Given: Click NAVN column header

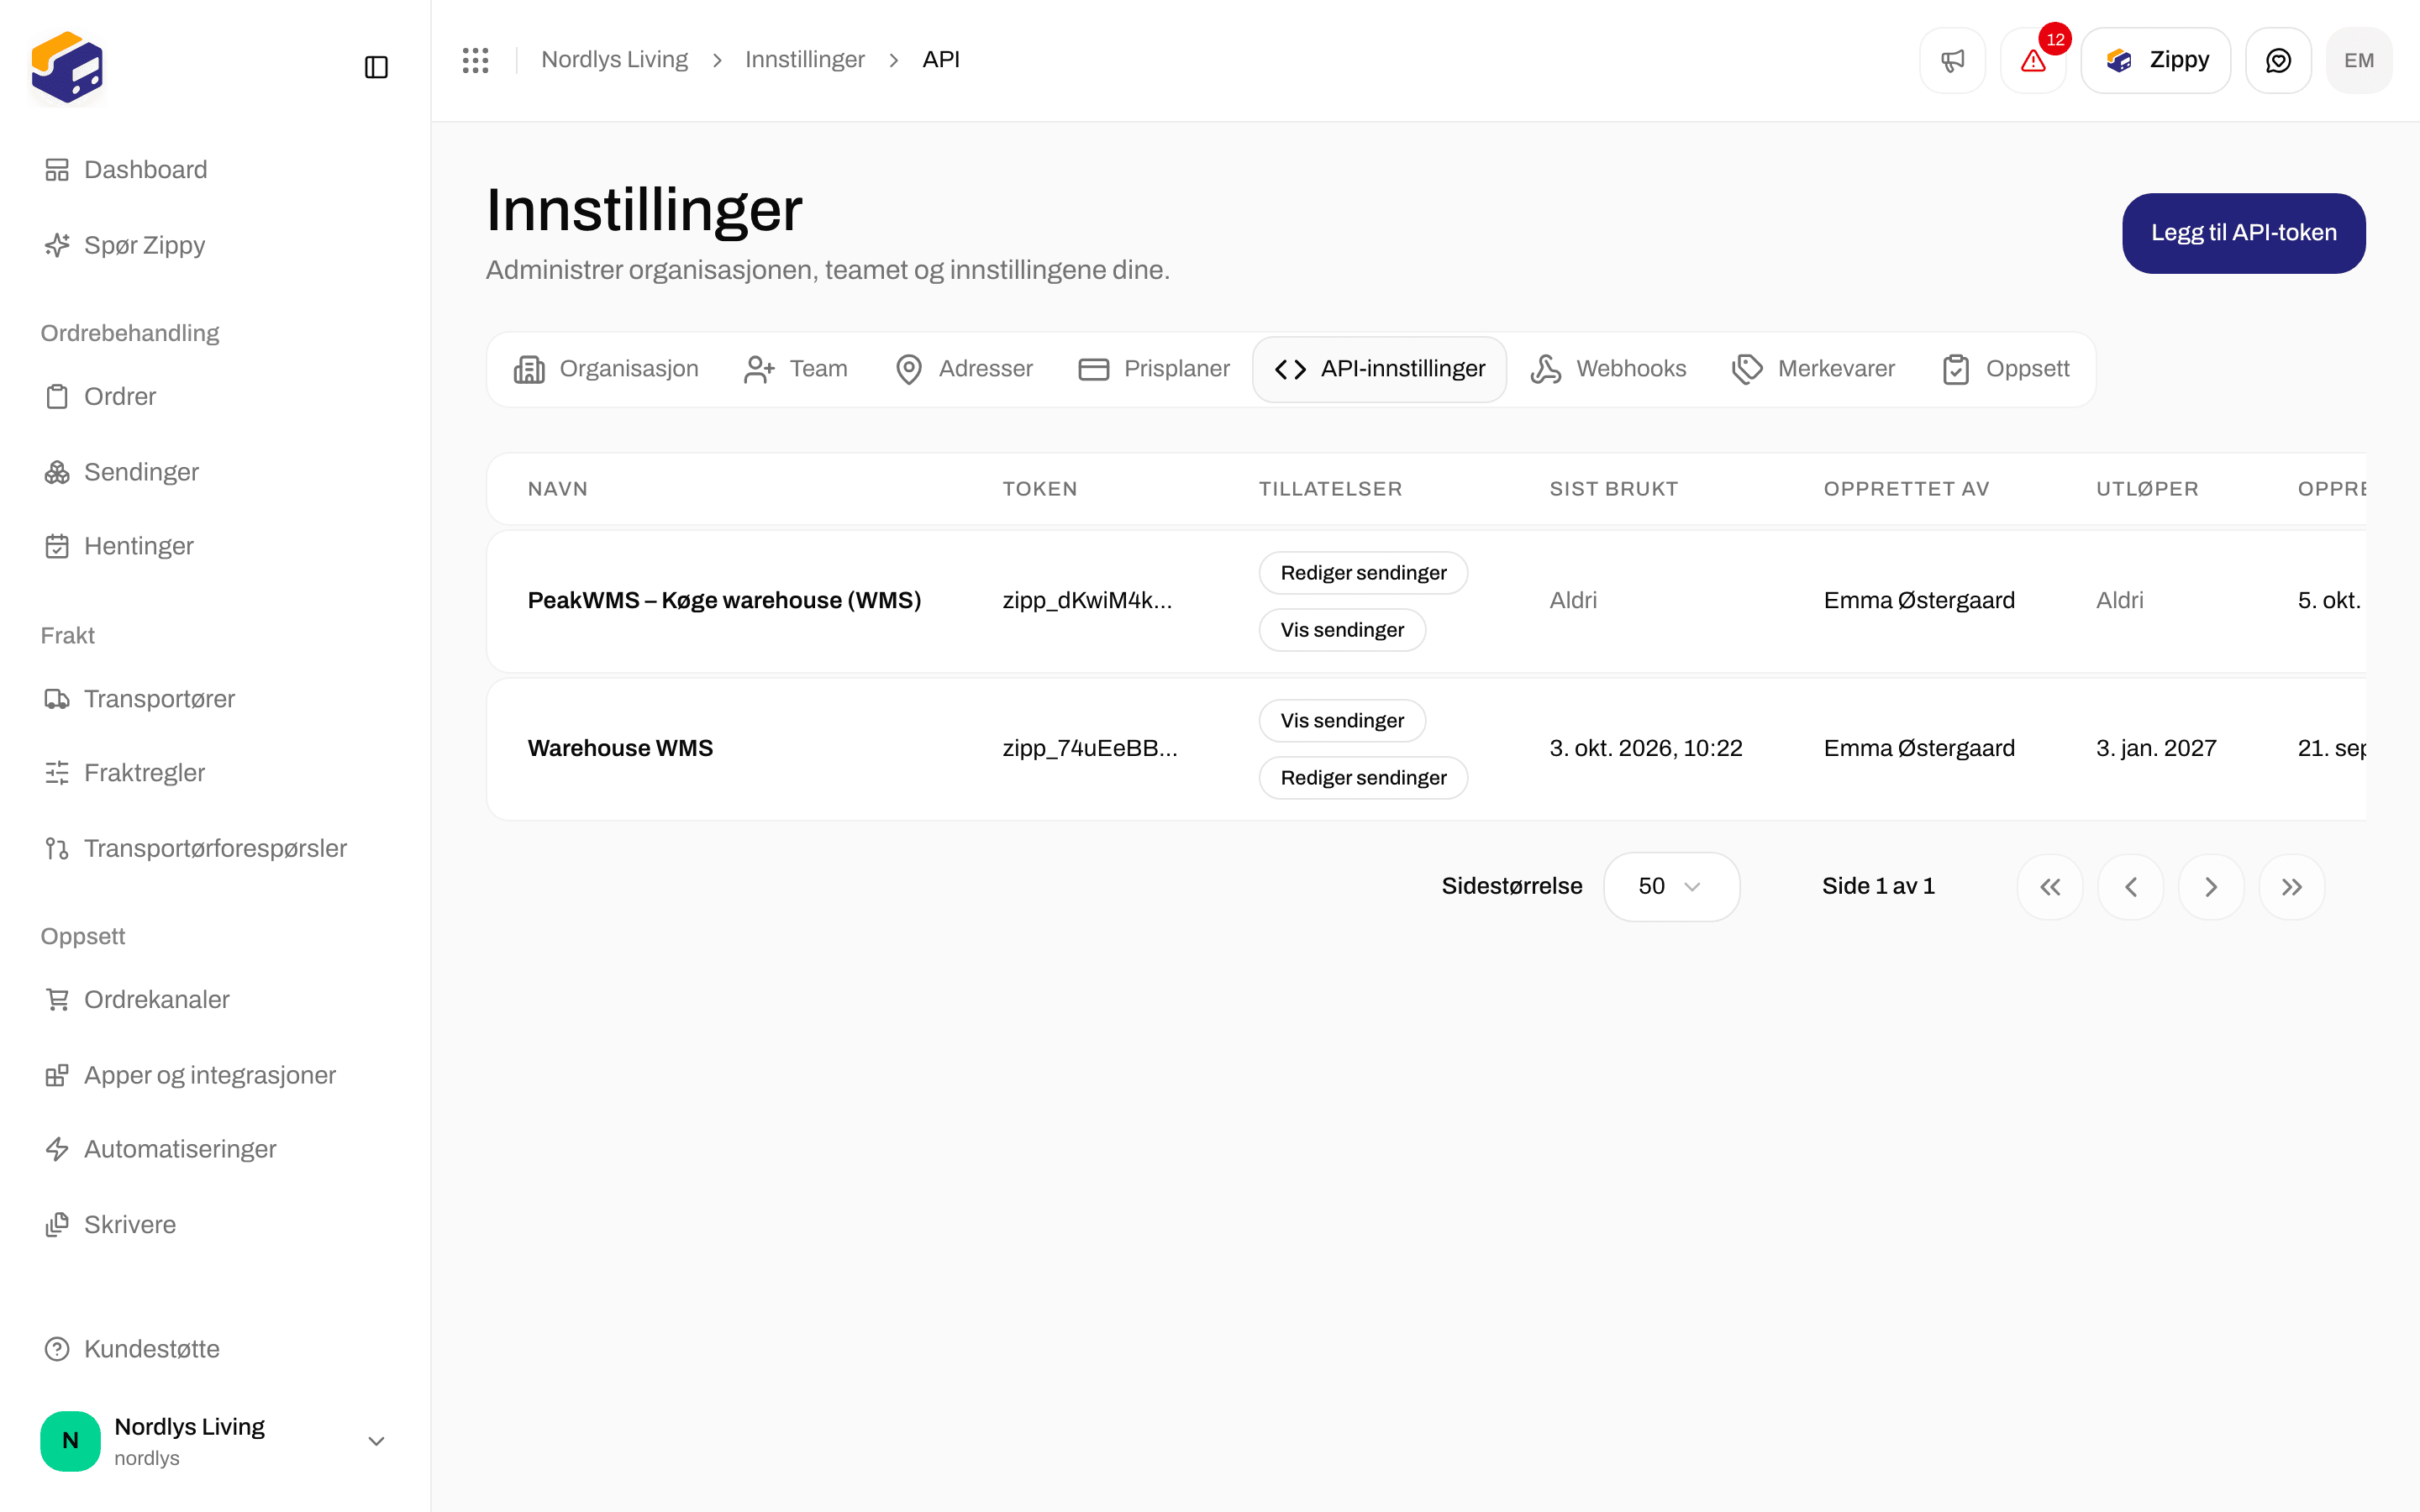Looking at the screenshot, I should click(x=558, y=489).
